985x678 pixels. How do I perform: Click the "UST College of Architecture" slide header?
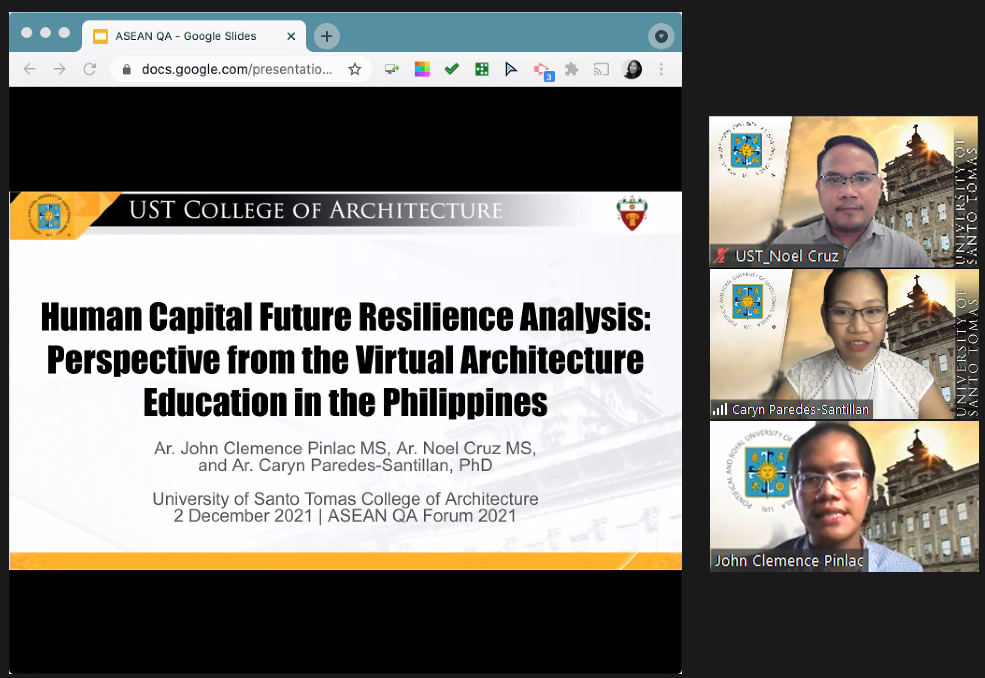315,211
